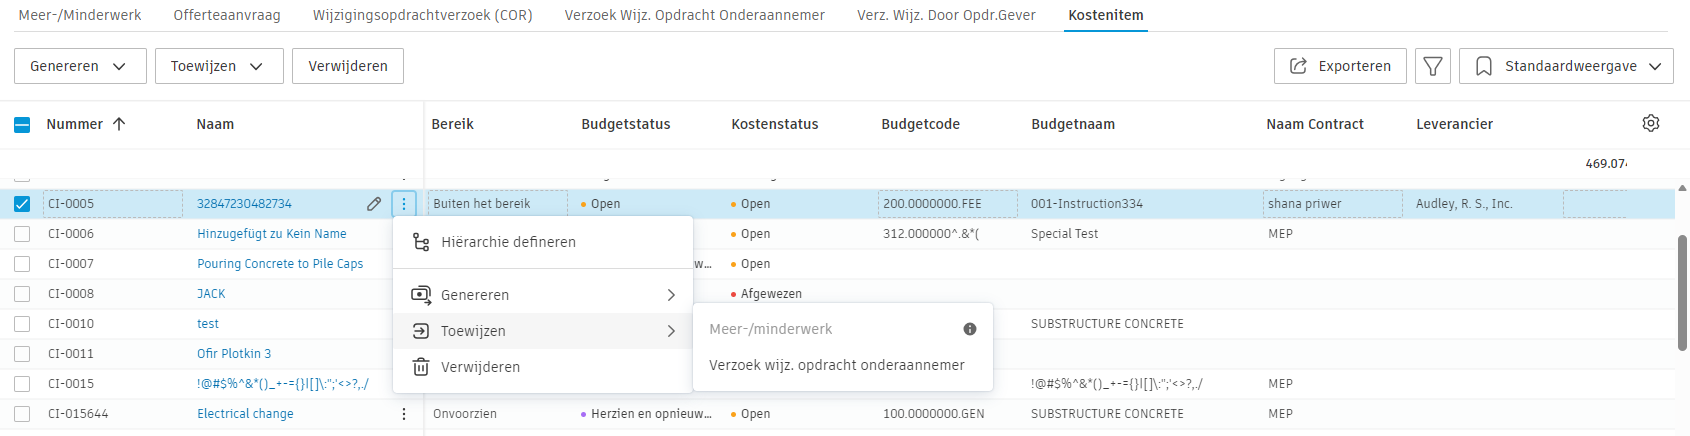Check the CI-0010 row checkbox
Image resolution: width=1690 pixels, height=436 pixels.
[x=22, y=324]
